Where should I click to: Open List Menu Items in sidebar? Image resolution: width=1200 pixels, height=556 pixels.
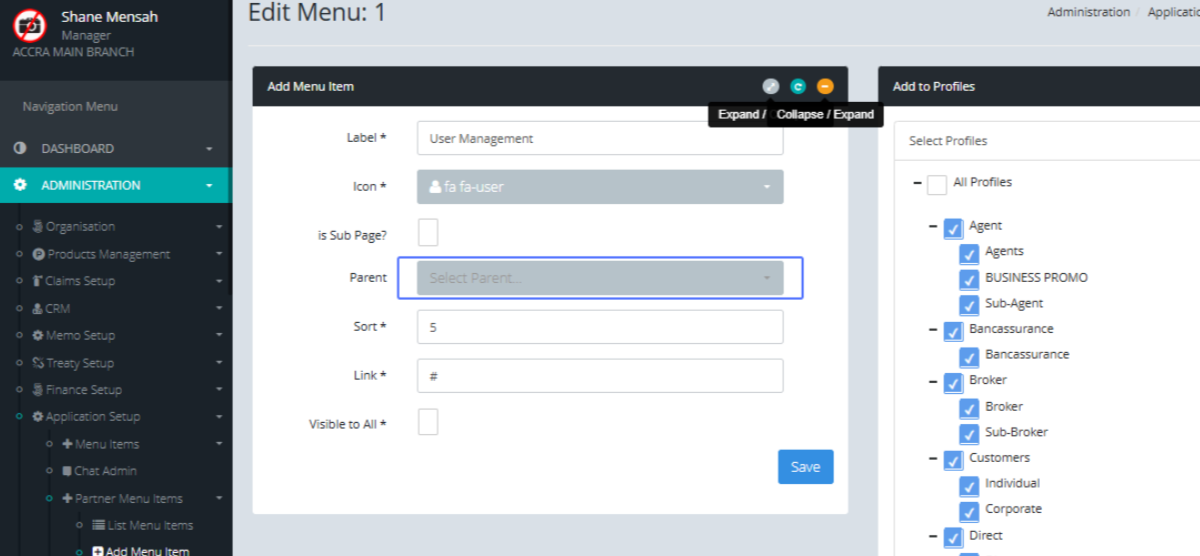[x=149, y=525]
